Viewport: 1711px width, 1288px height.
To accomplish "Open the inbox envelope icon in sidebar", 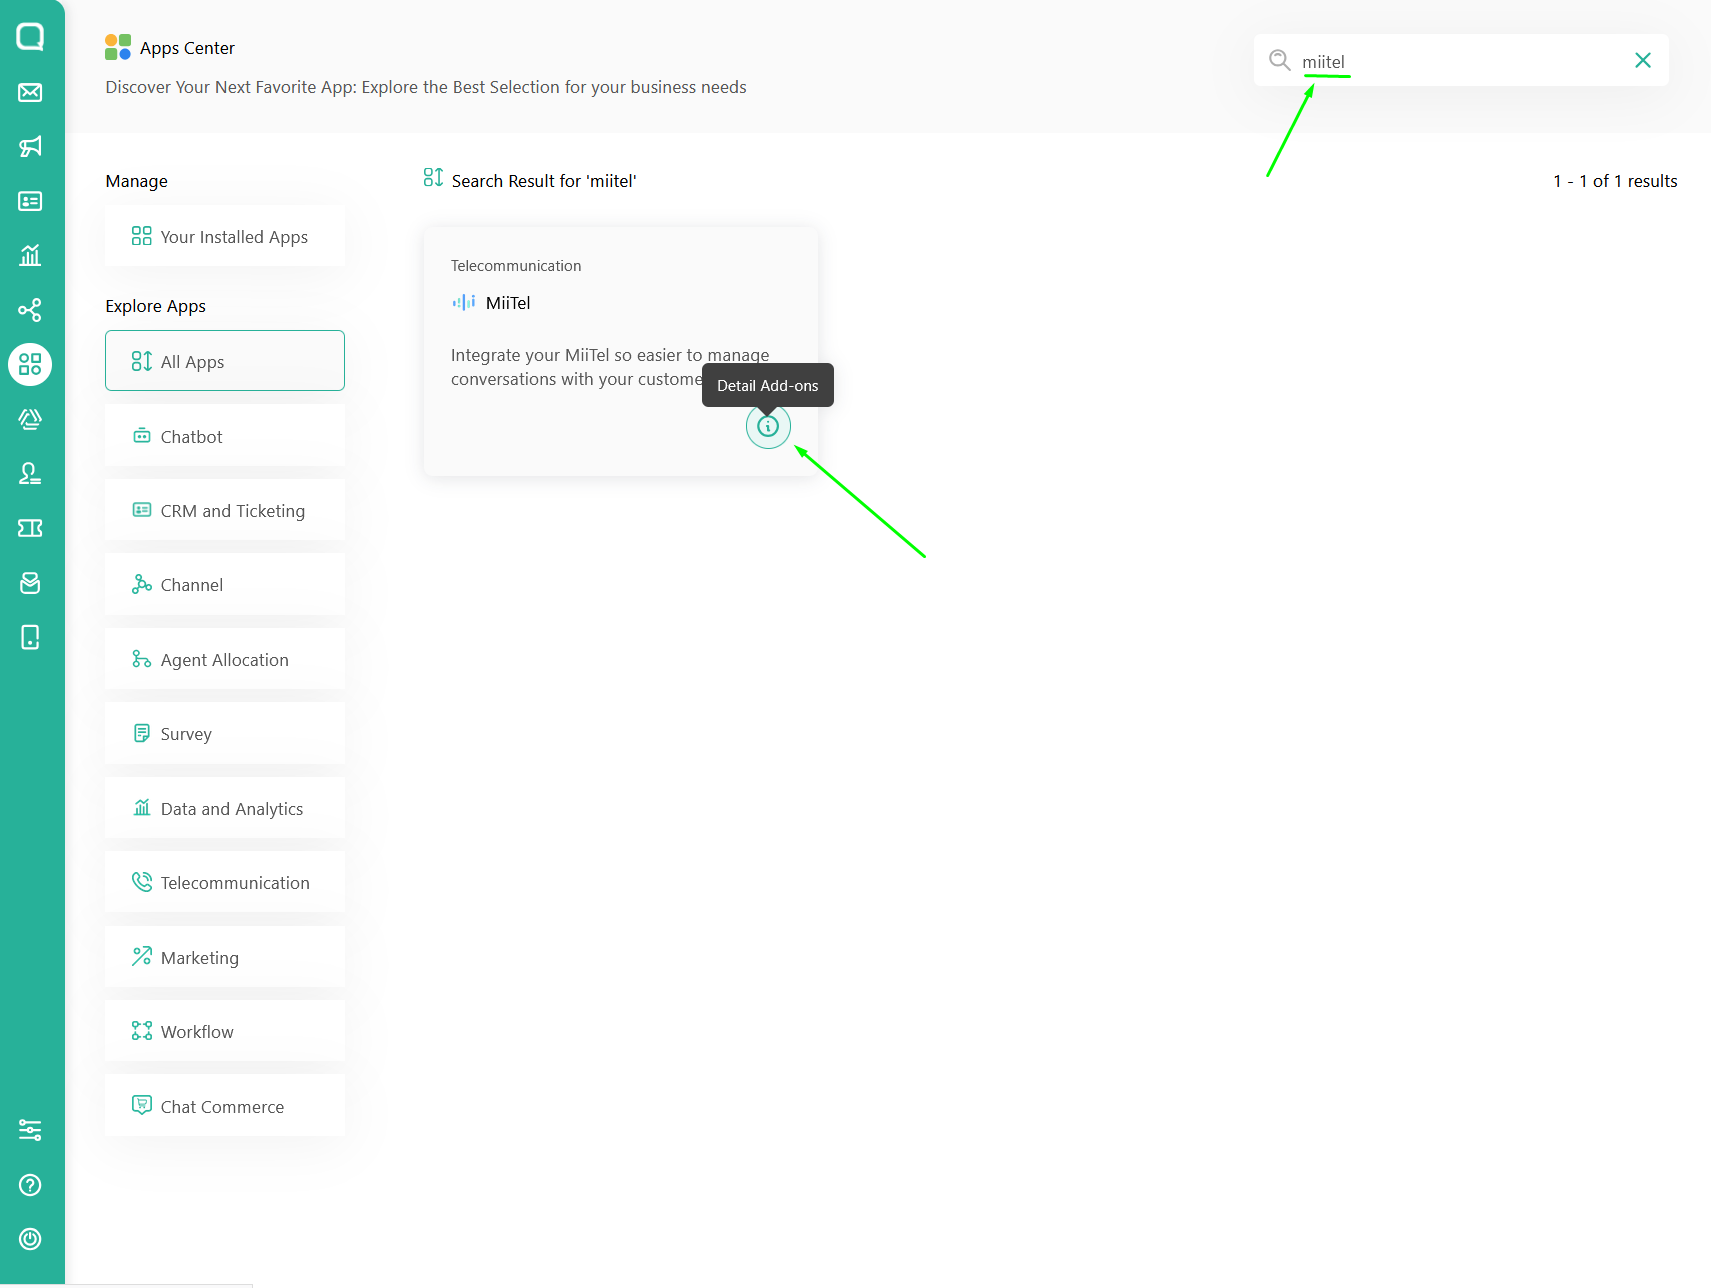I will 30,93.
